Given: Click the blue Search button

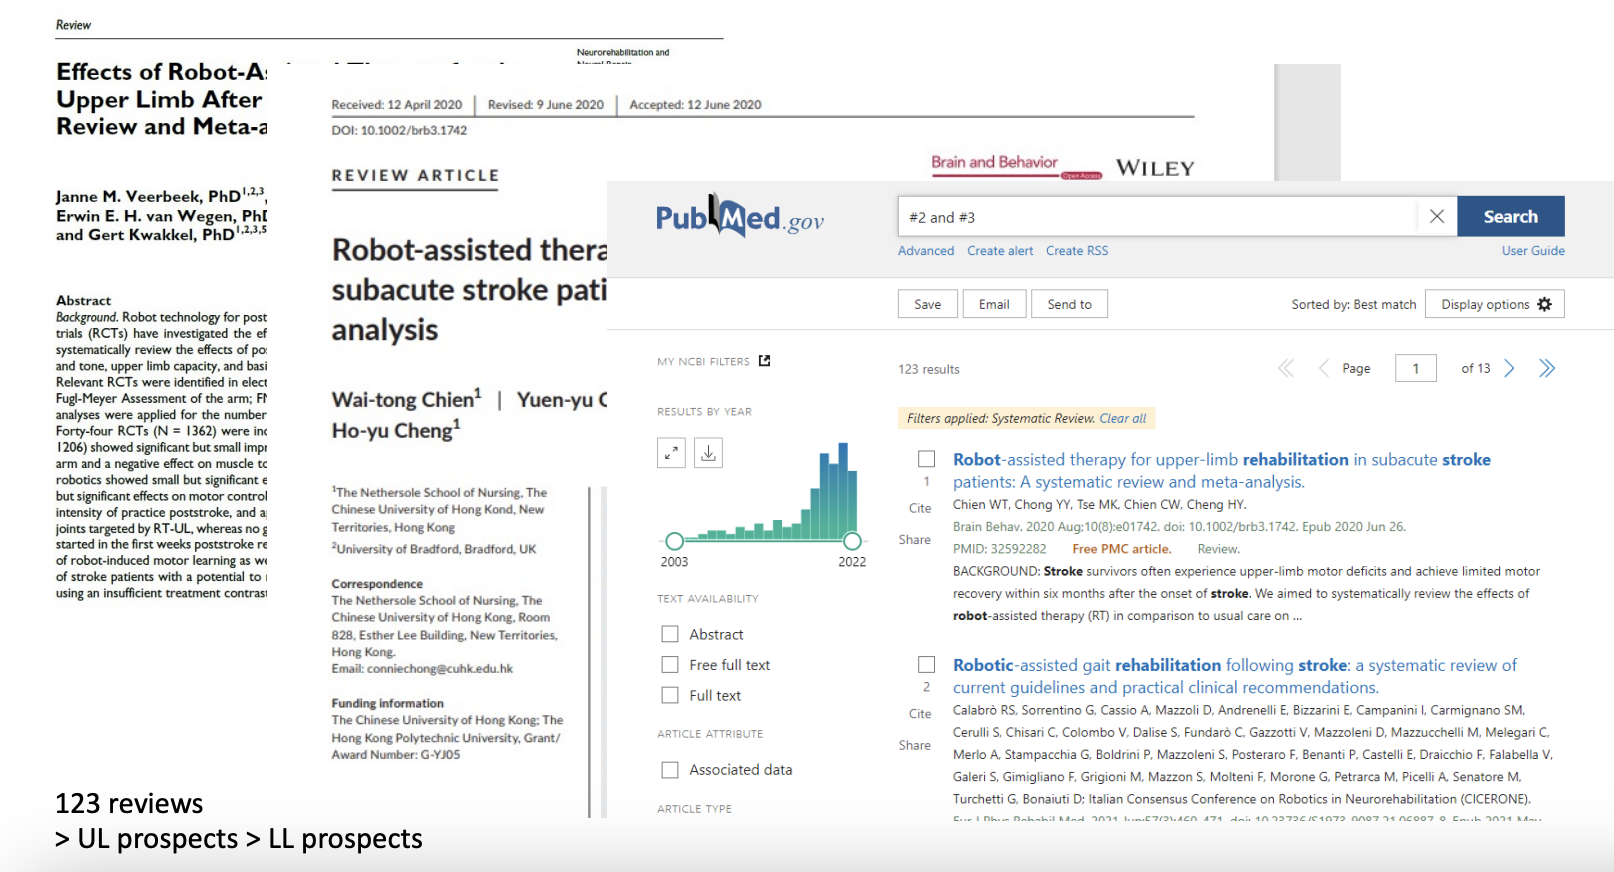Looking at the screenshot, I should pos(1511,217).
